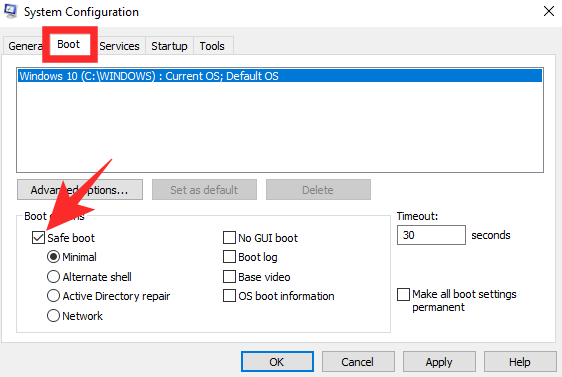Viewport: 562px width, 377px height.
Task: Choose the Network safe boot option
Action: coord(53,316)
